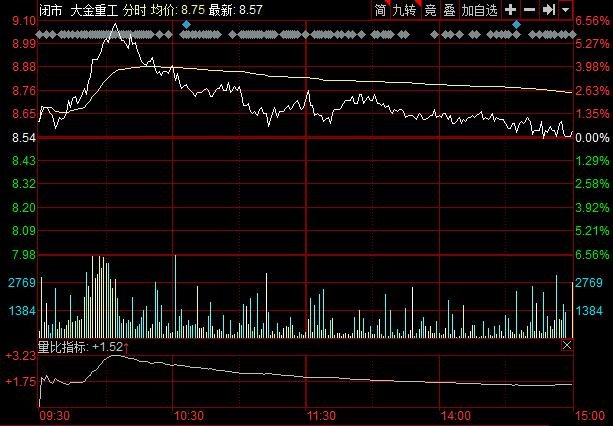The height and width of the screenshot is (426, 613).
Task: Click the 量比指标: +1.52 label
Action: pyautogui.click(x=80, y=347)
